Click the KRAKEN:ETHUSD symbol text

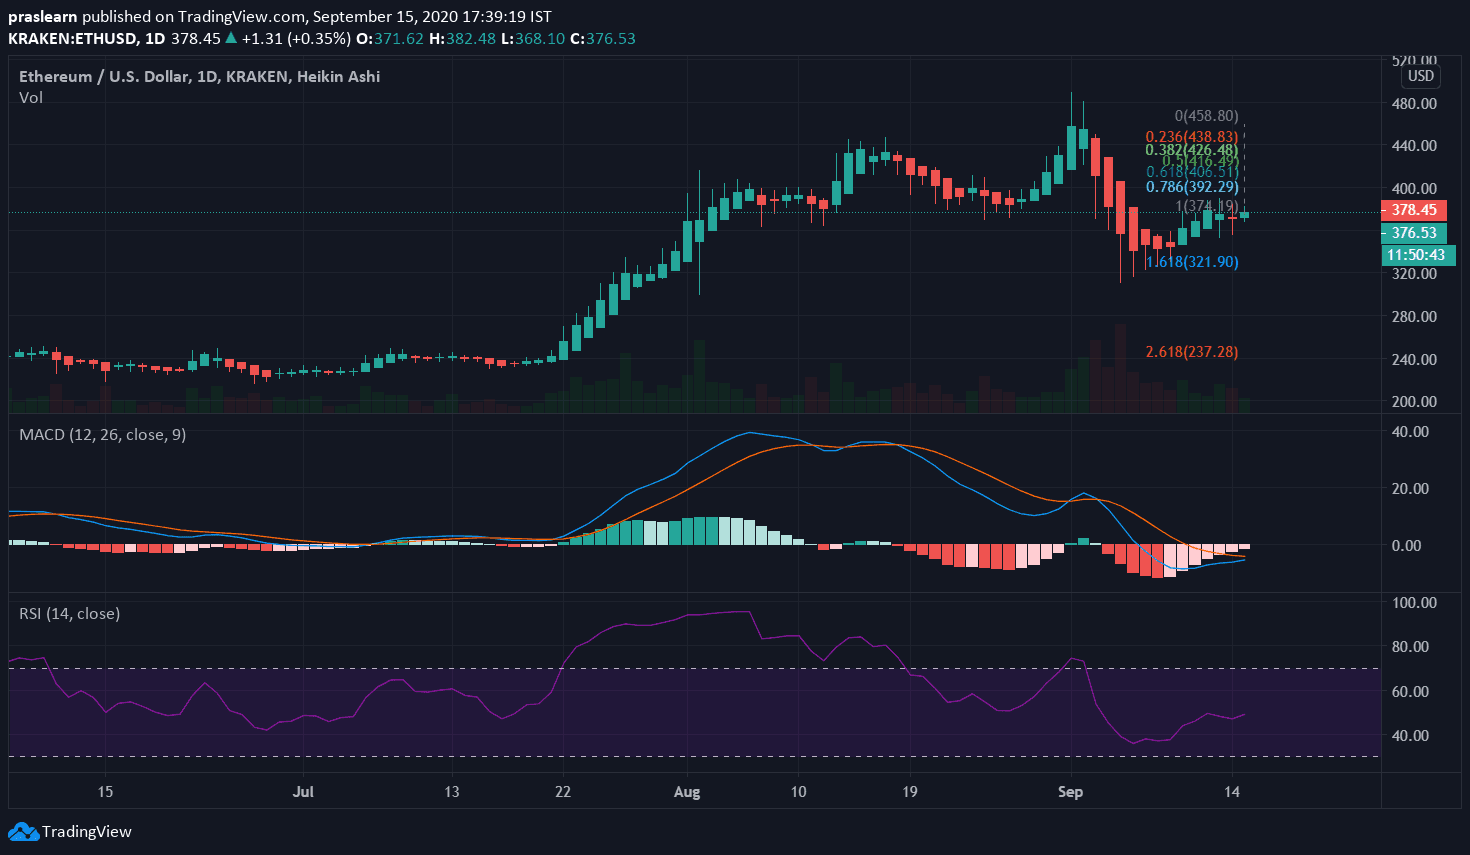click(72, 38)
